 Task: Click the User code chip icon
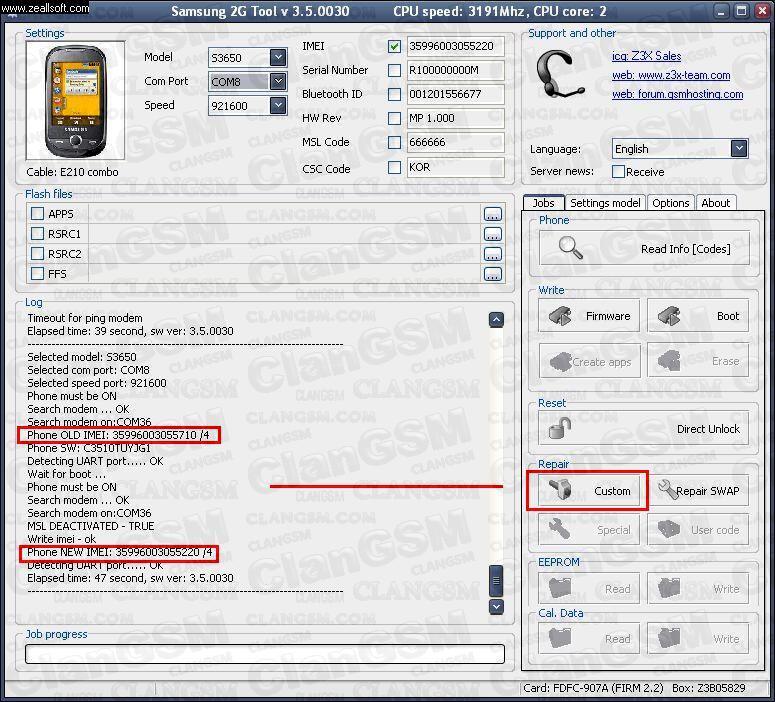point(669,529)
